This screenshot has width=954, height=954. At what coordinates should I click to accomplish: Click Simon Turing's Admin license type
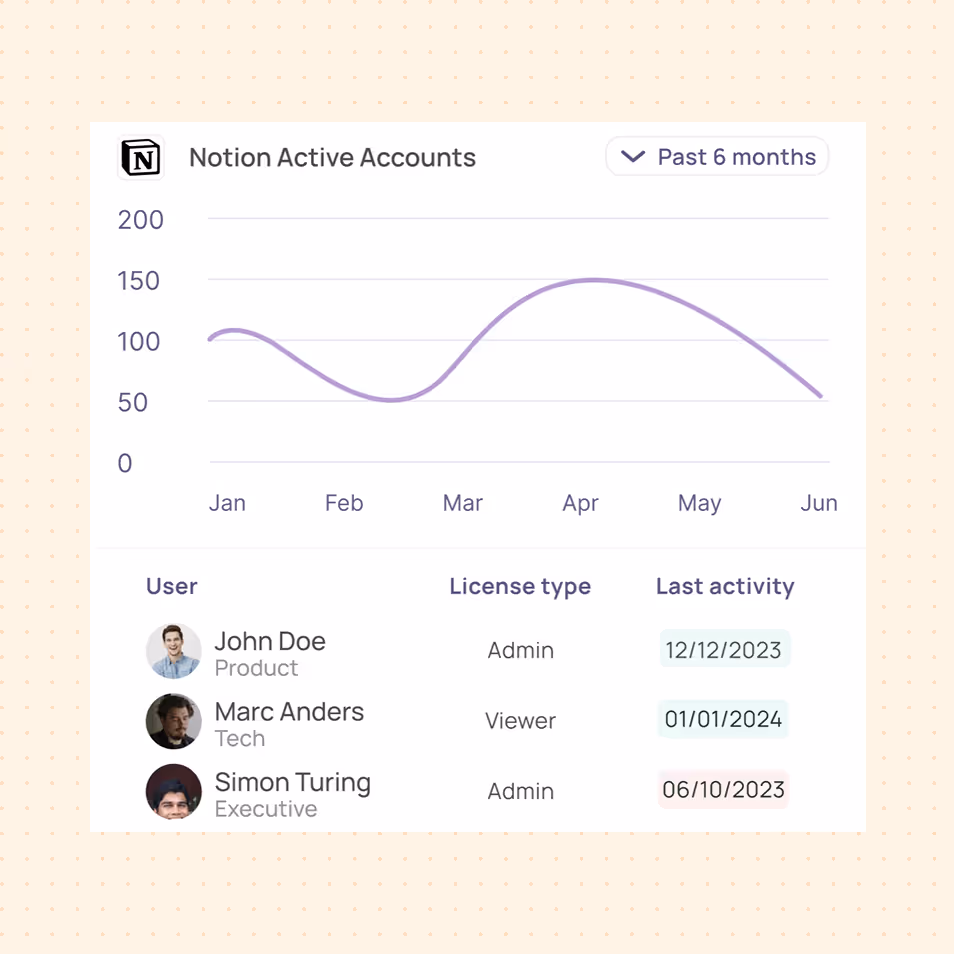tap(520, 792)
